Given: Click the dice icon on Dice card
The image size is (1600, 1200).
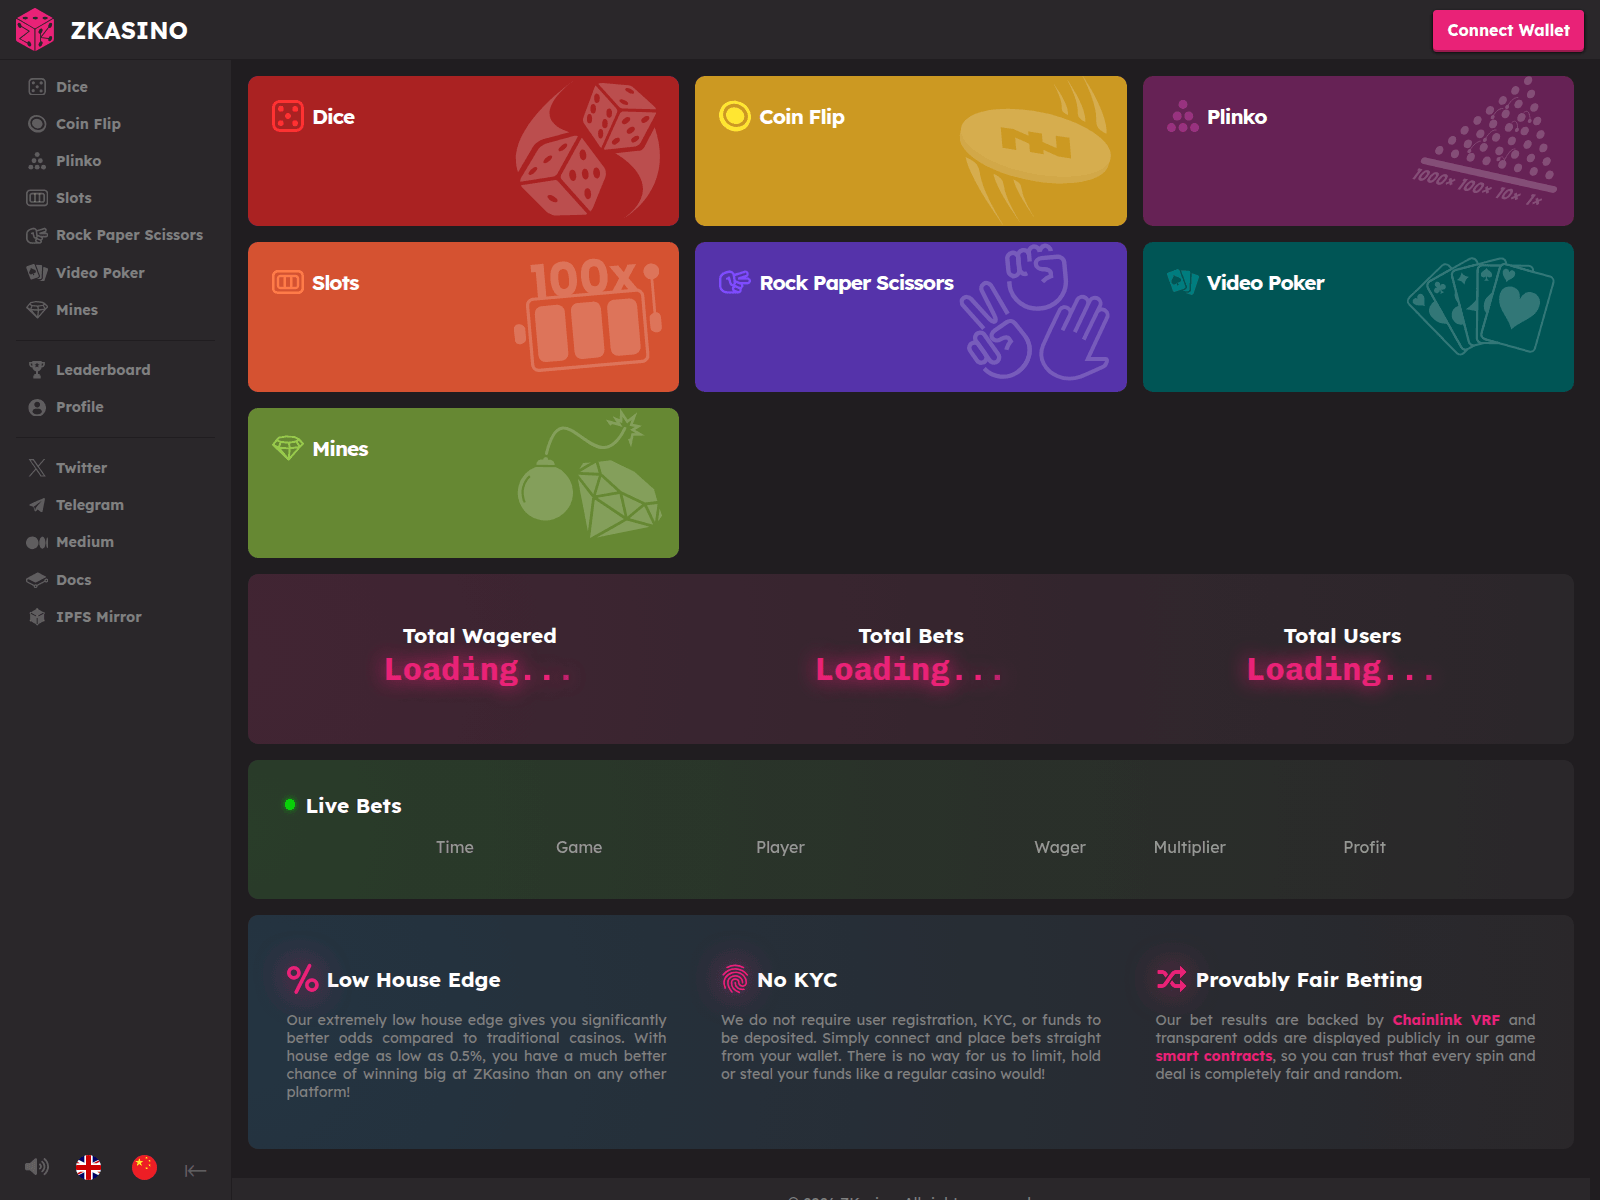Looking at the screenshot, I should pyautogui.click(x=288, y=116).
